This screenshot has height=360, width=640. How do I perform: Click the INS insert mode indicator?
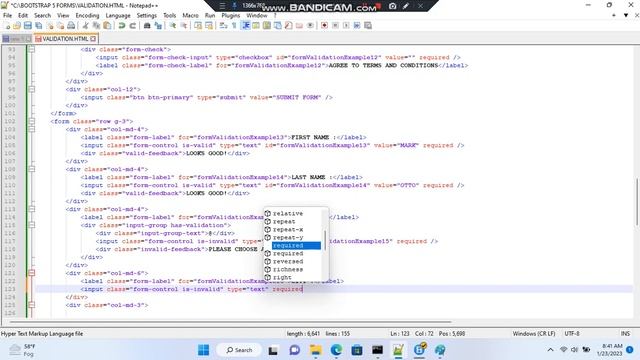tap(625, 333)
